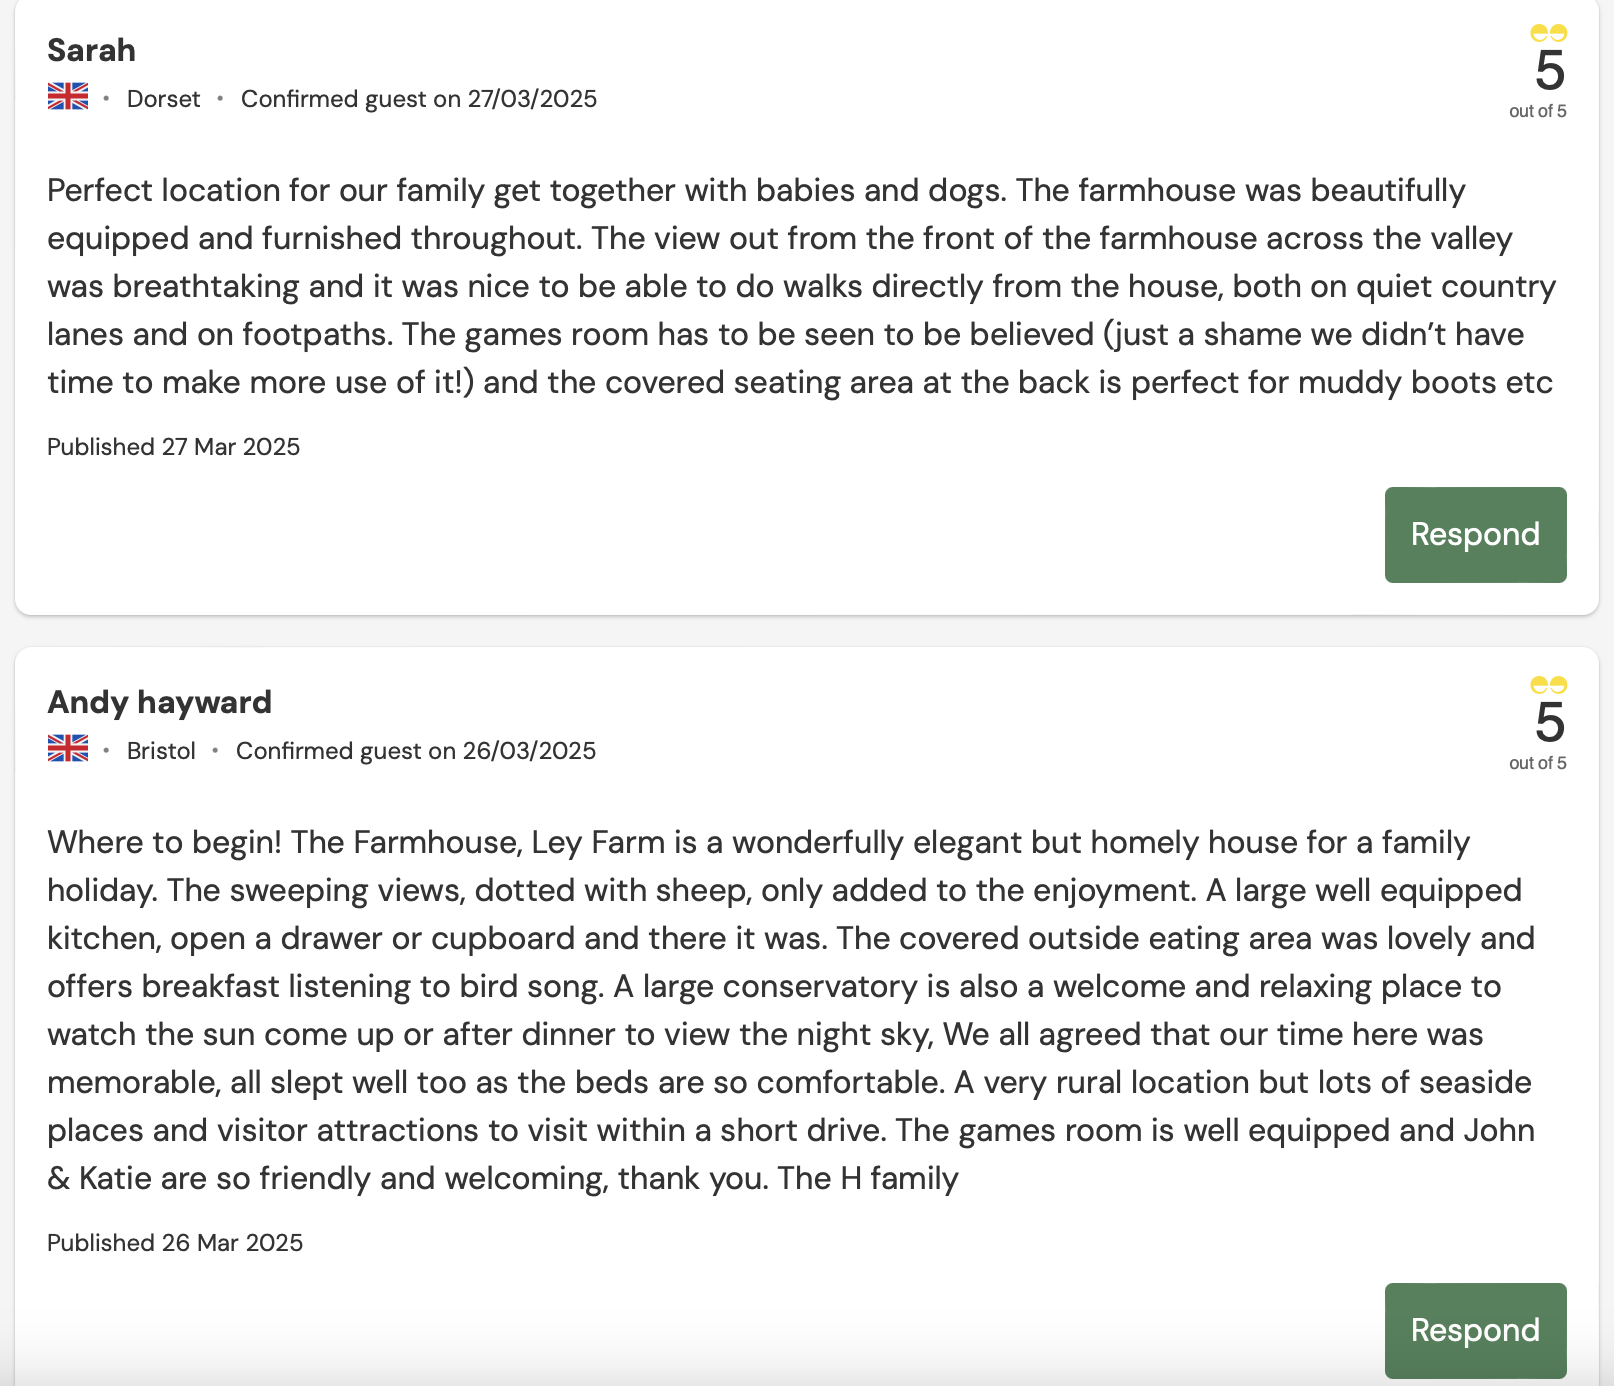Click Respond on Andy hayward's review
The width and height of the screenshot is (1614, 1386).
click(1475, 1330)
